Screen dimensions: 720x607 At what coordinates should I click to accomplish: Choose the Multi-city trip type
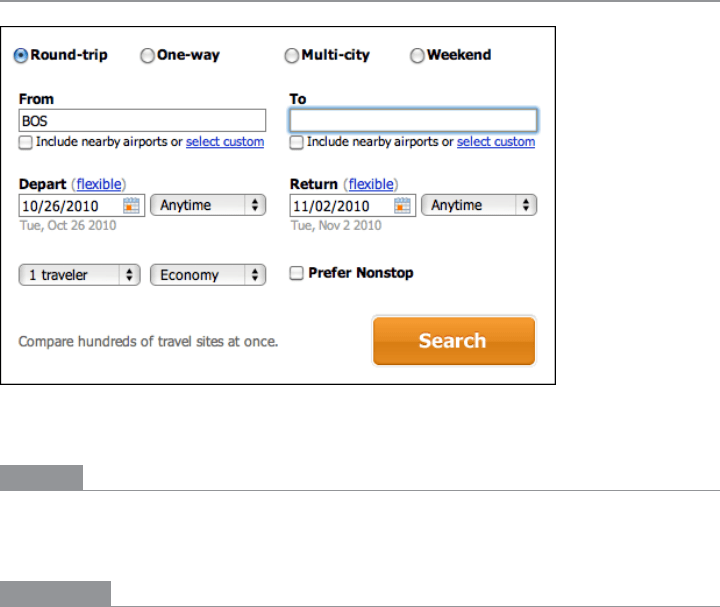tap(292, 56)
